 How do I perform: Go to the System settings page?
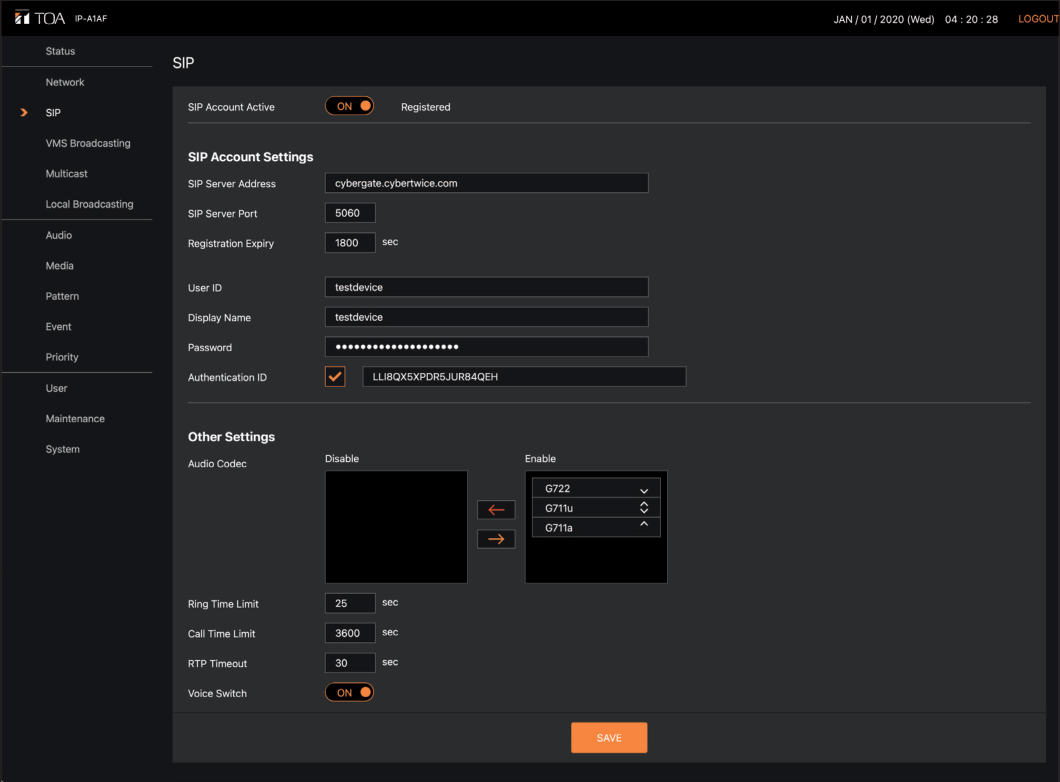62,449
